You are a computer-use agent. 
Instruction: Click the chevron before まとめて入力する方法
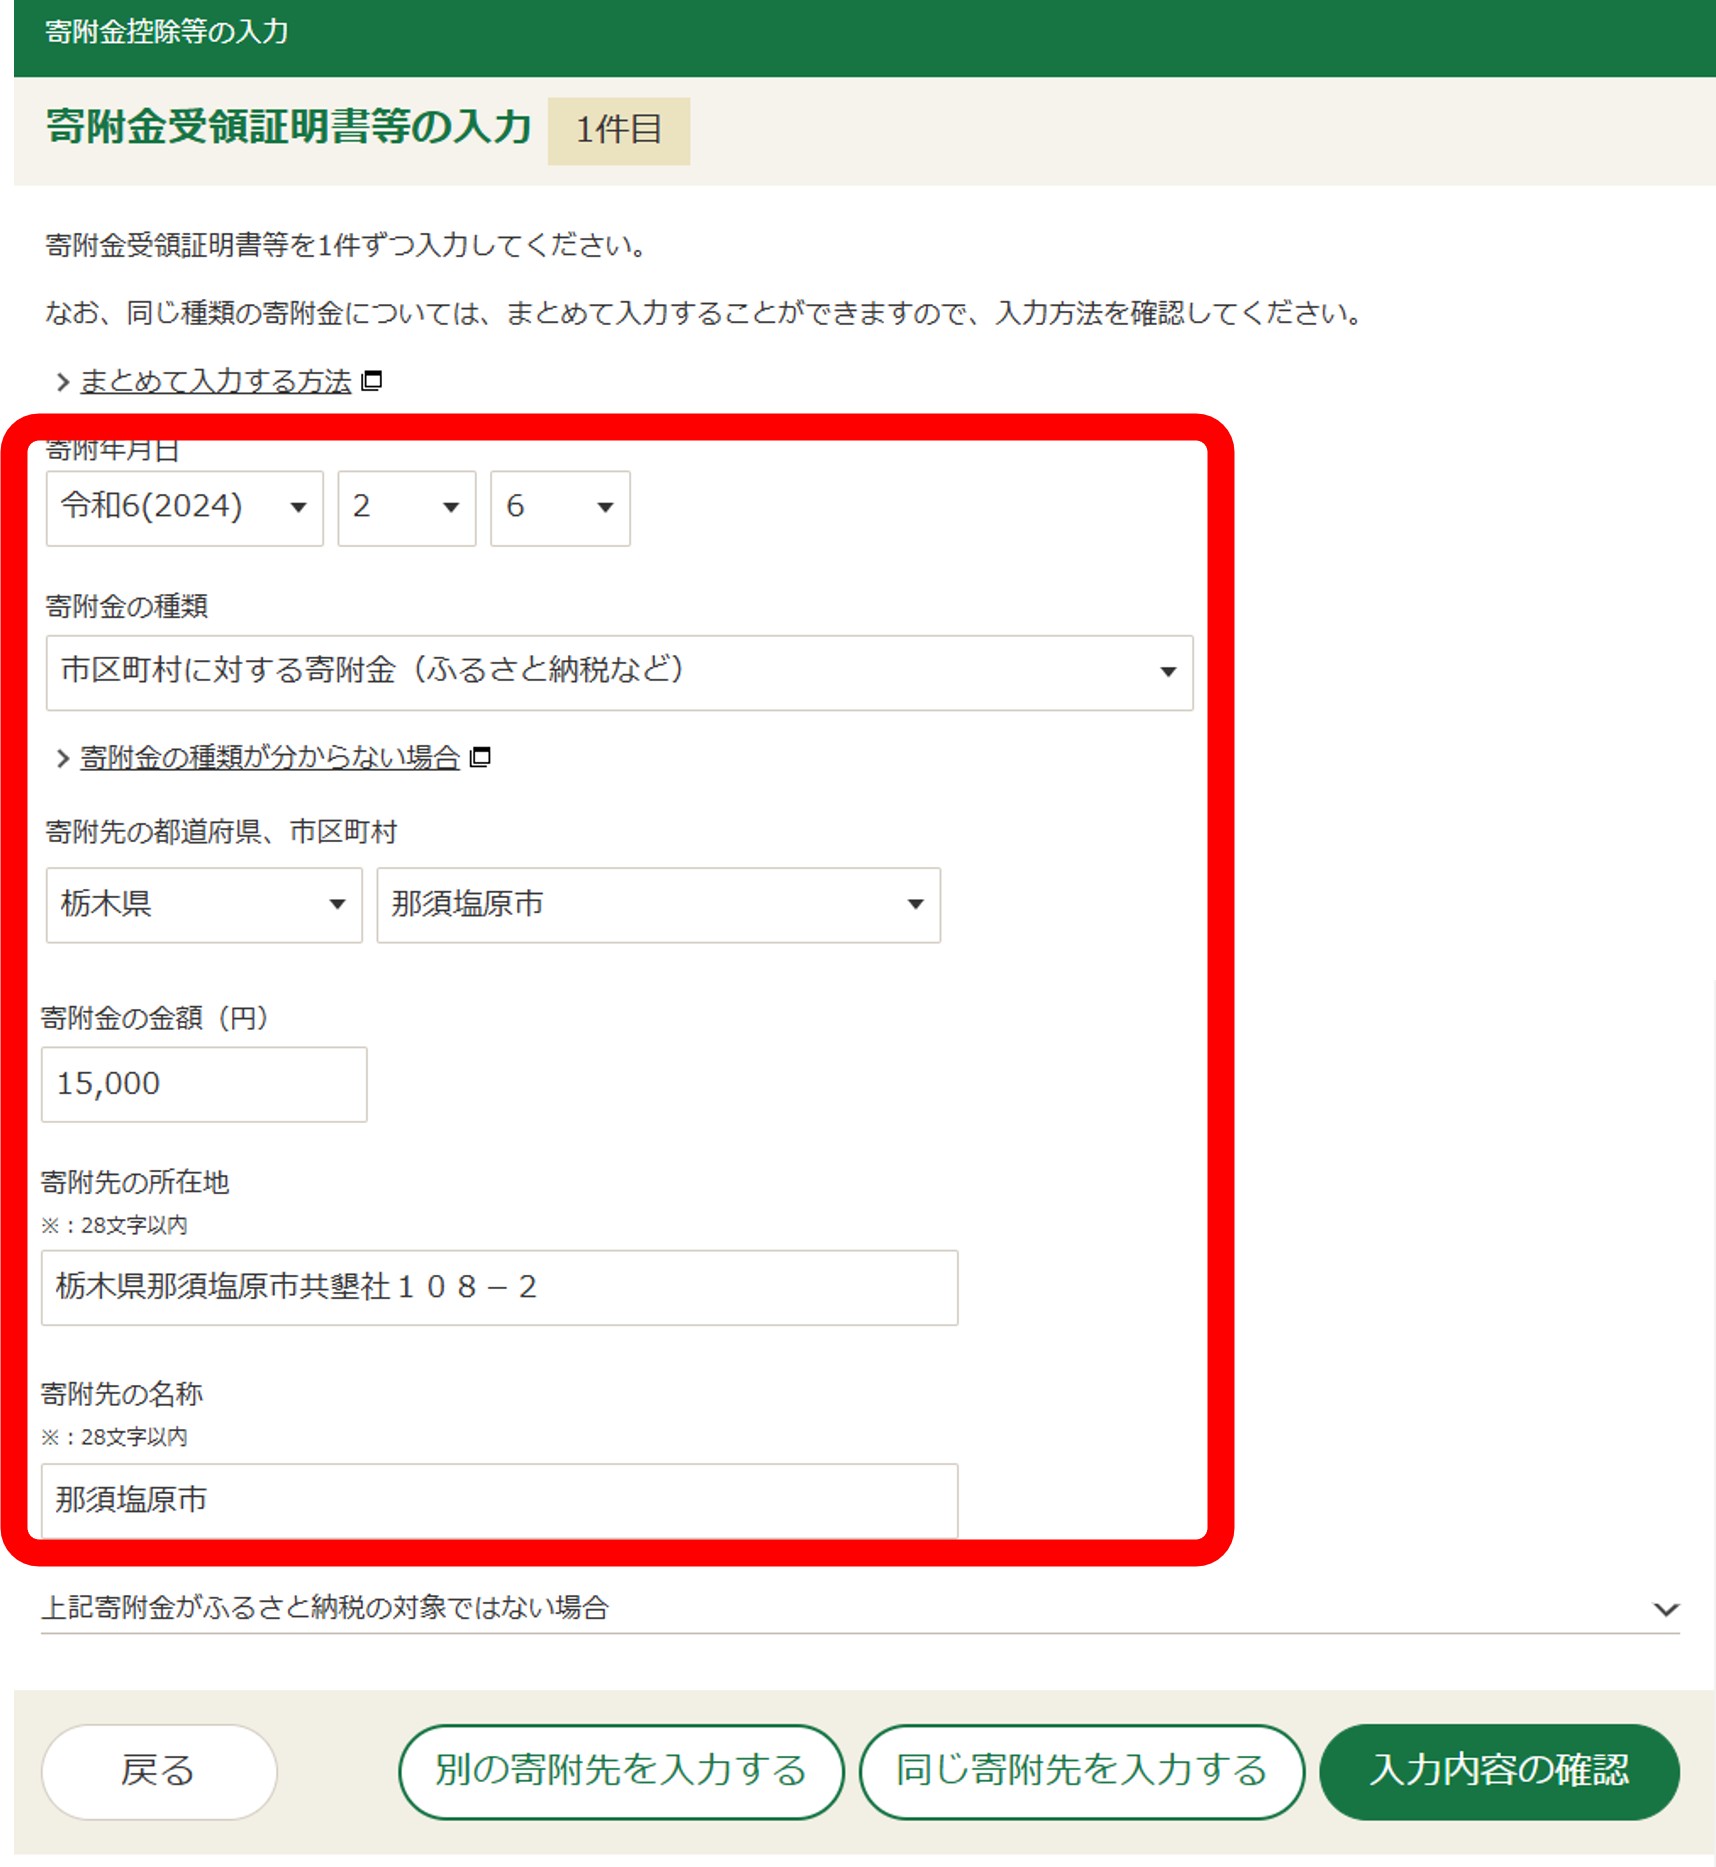click(63, 382)
